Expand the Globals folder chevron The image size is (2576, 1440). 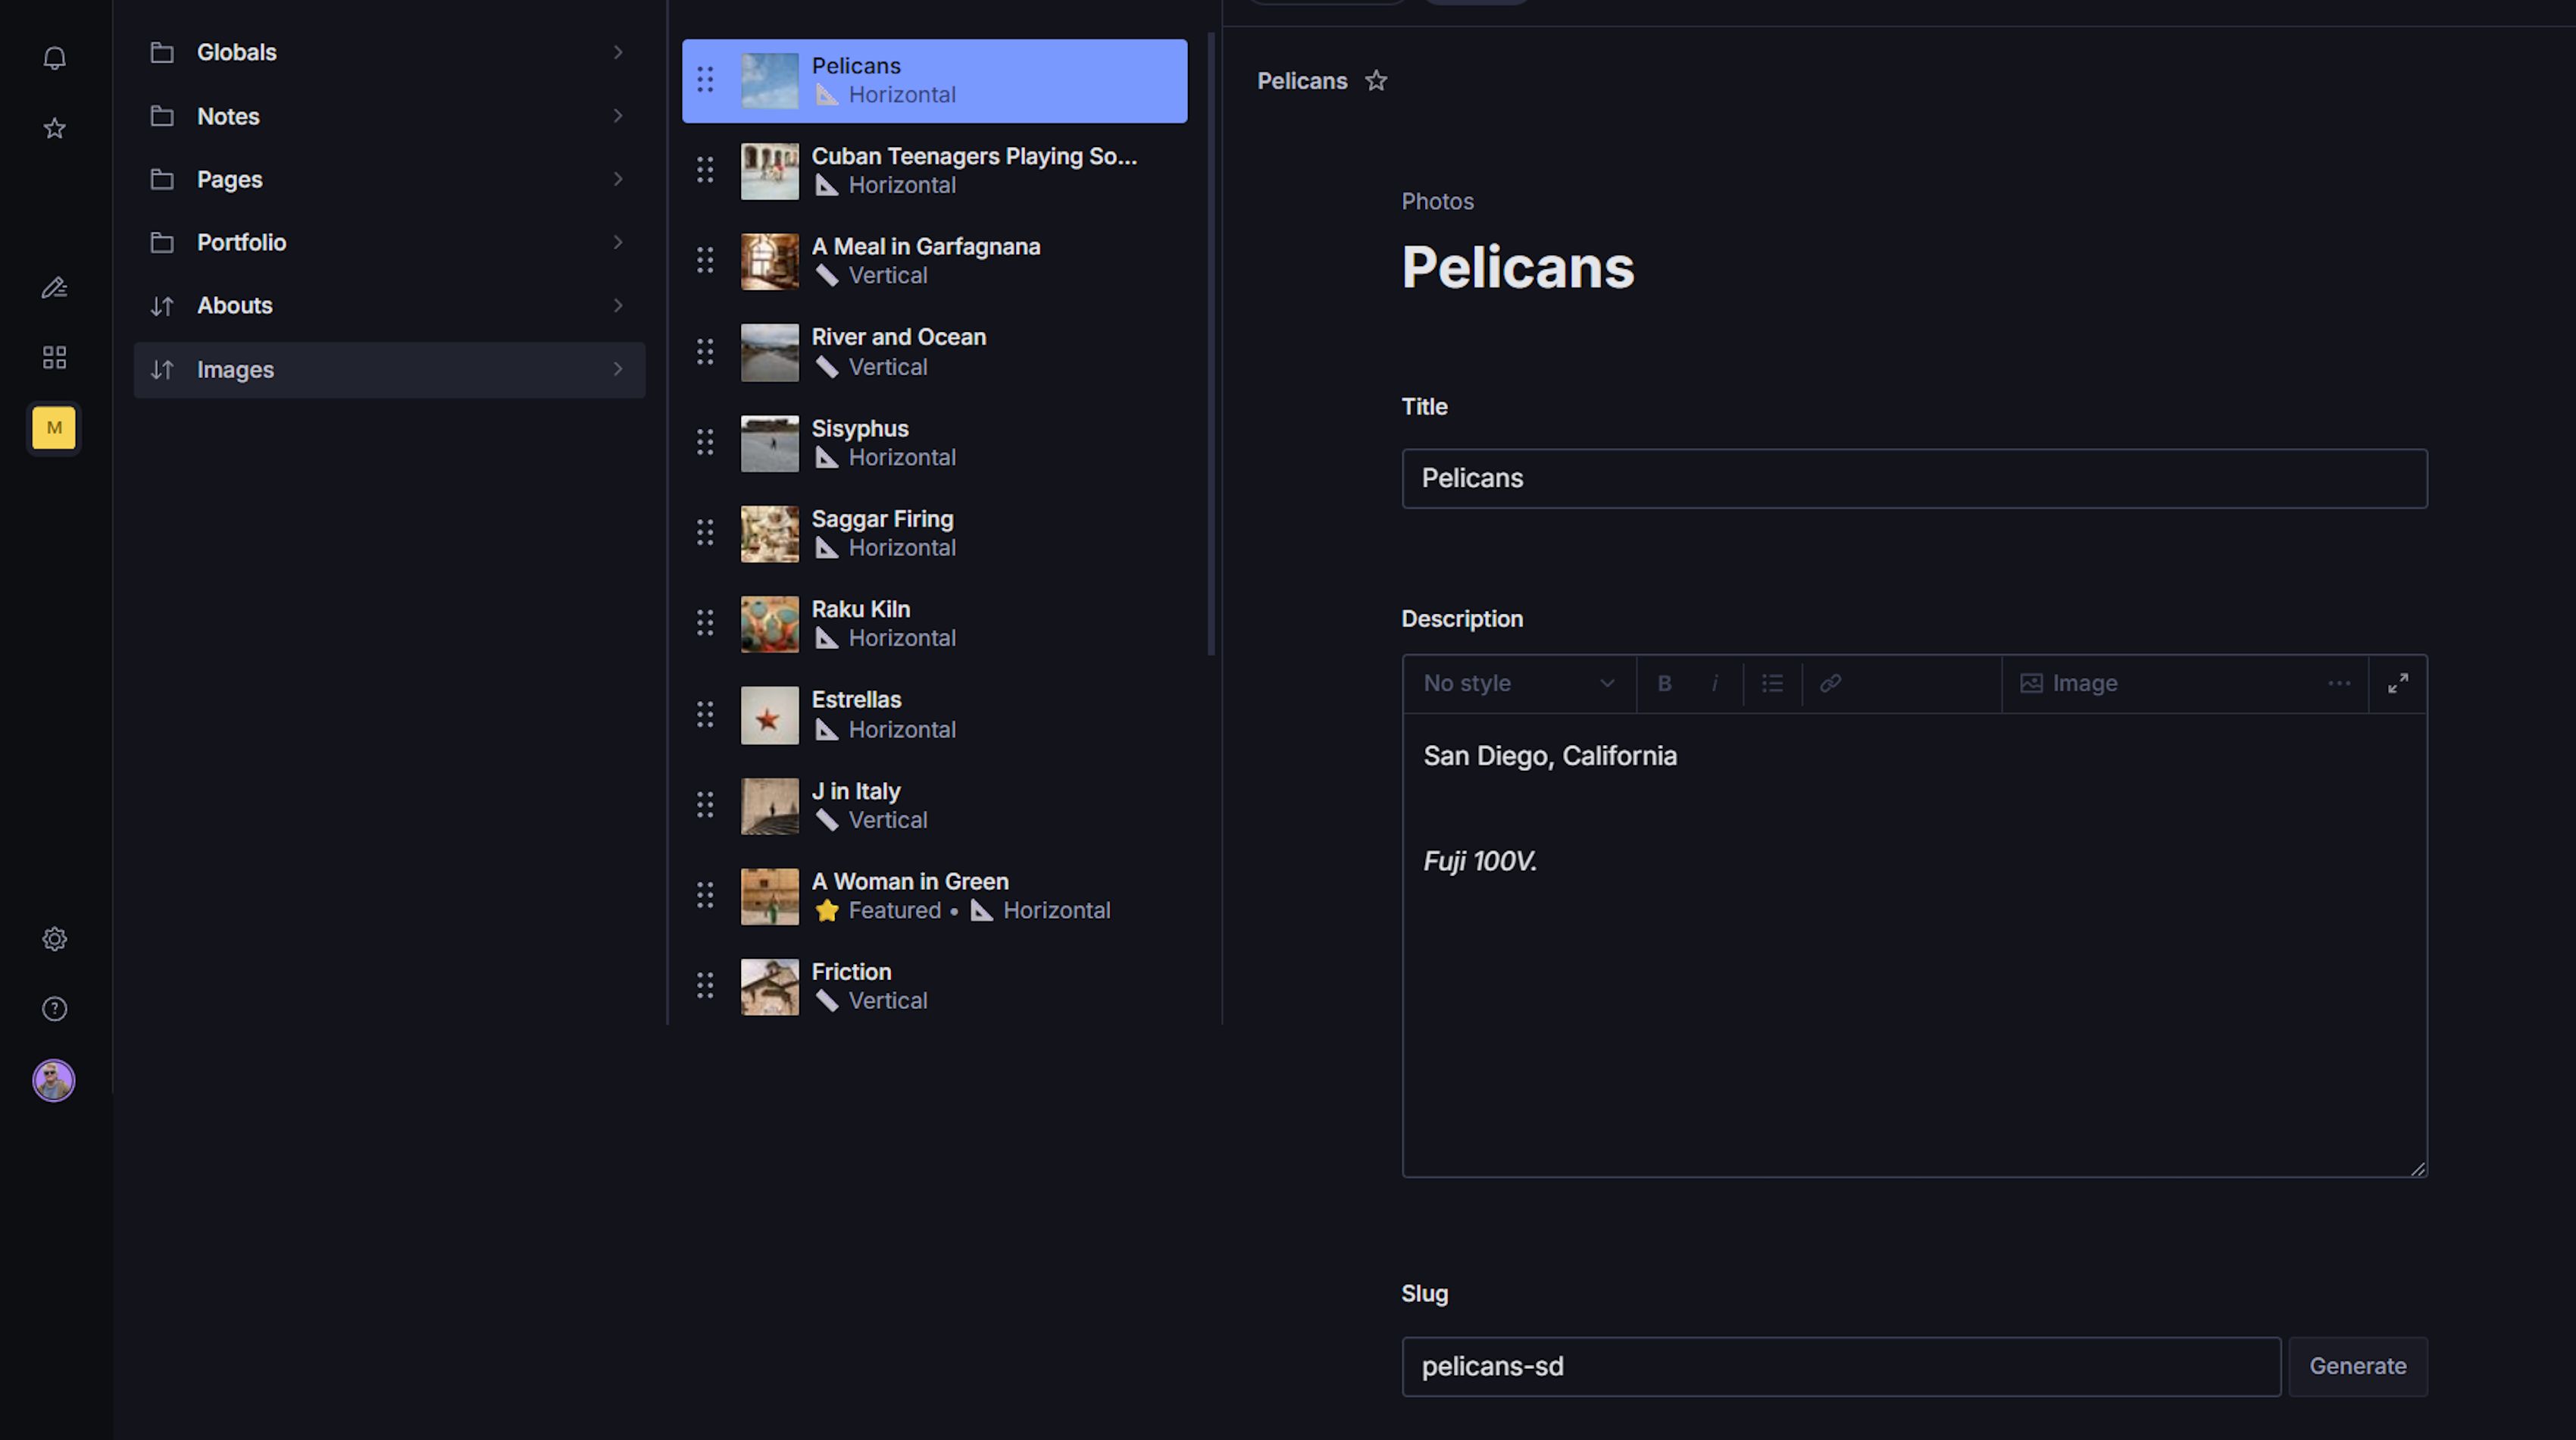617,52
